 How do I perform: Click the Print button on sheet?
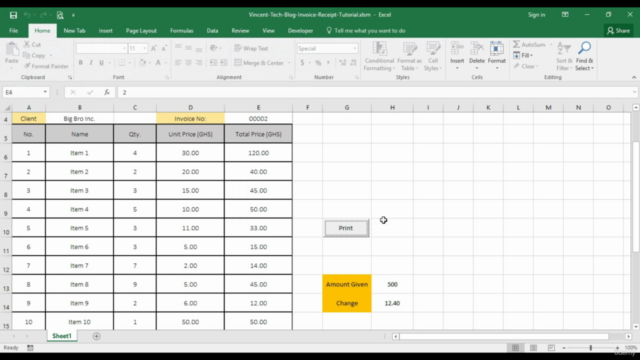pyautogui.click(x=346, y=228)
